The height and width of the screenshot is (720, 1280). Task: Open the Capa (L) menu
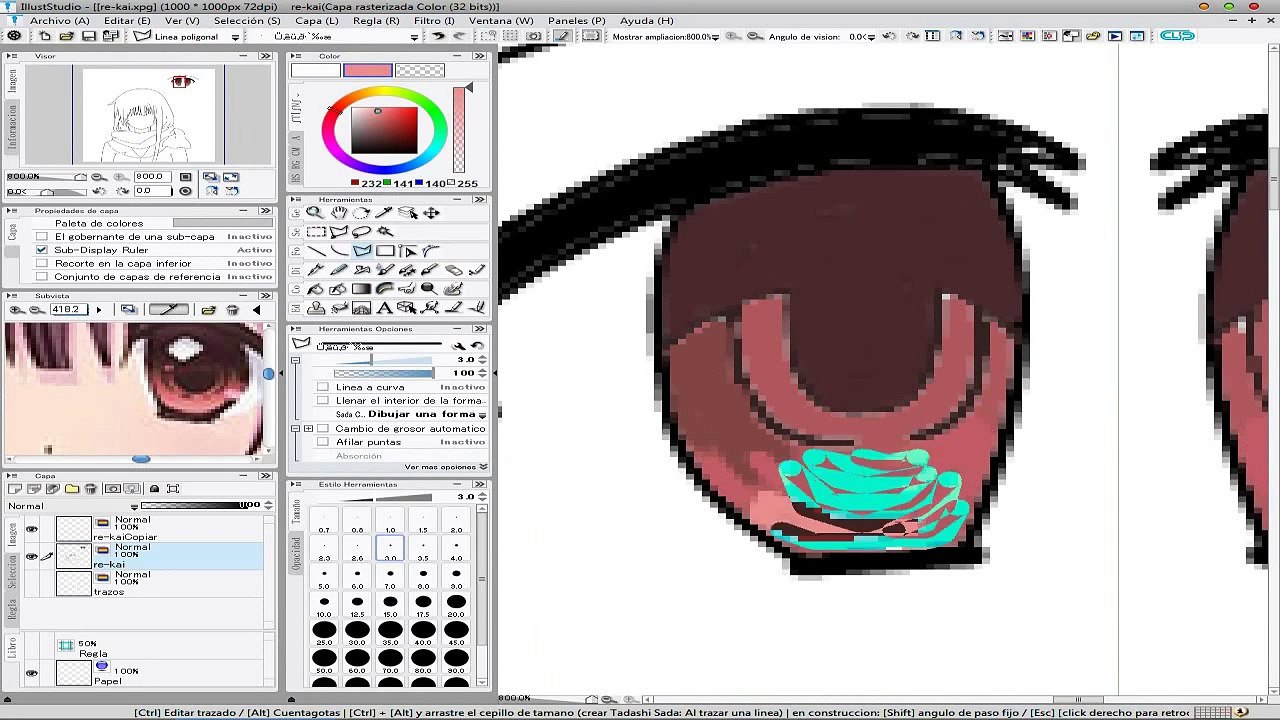tap(317, 20)
